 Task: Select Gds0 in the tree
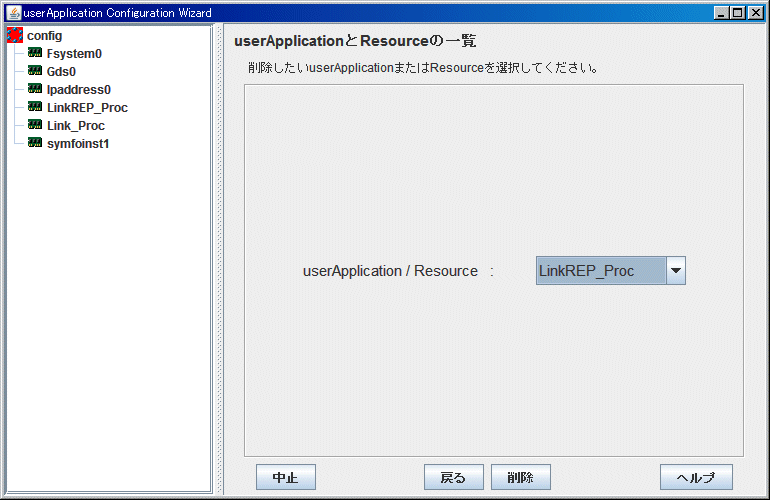[61, 72]
